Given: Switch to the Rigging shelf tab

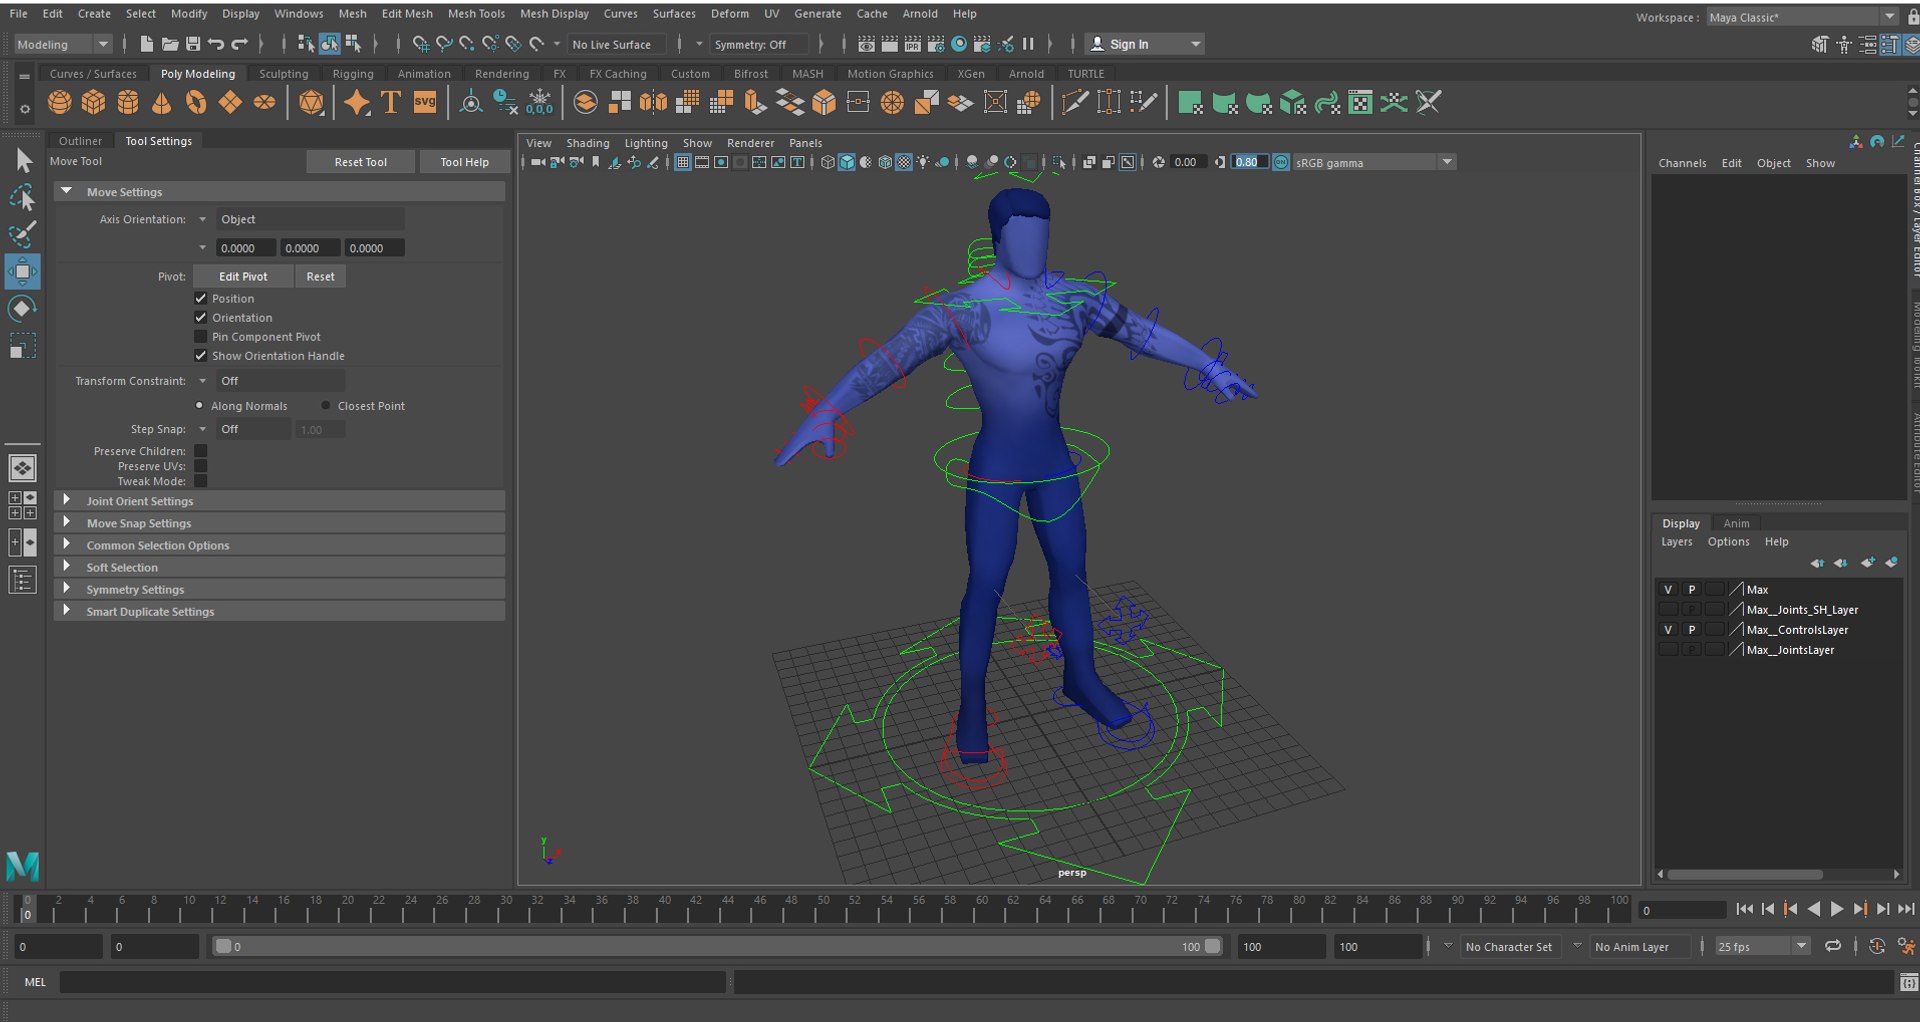Looking at the screenshot, I should (353, 74).
